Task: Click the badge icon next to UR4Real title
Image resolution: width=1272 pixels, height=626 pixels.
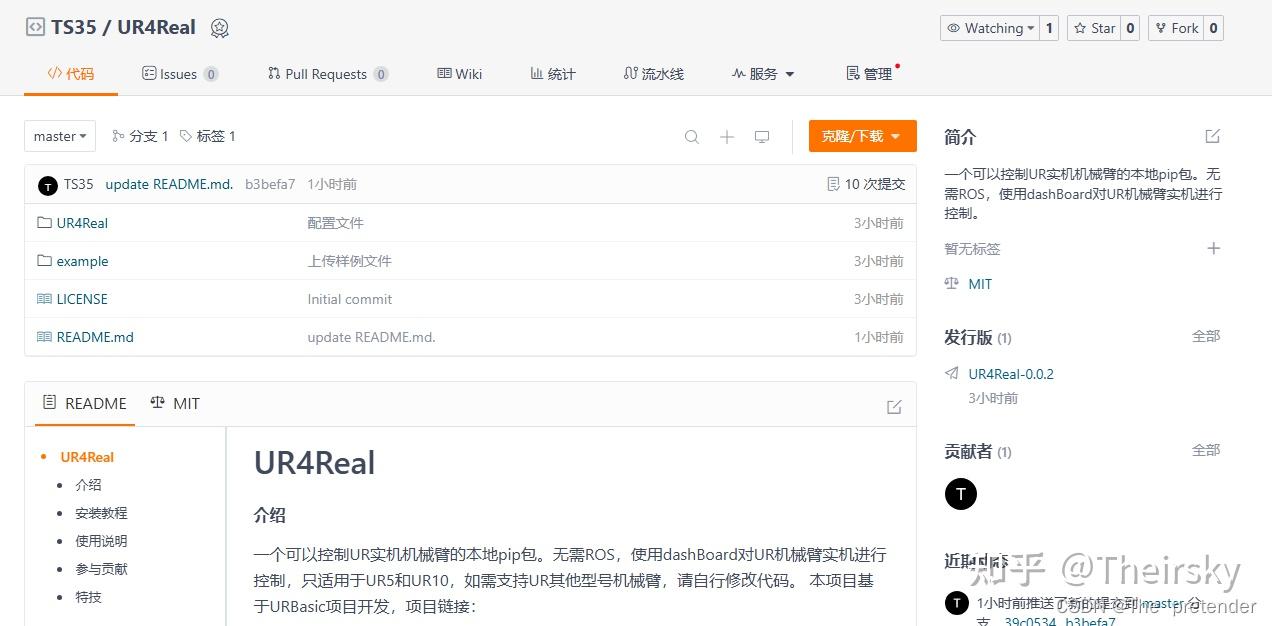Action: point(220,28)
